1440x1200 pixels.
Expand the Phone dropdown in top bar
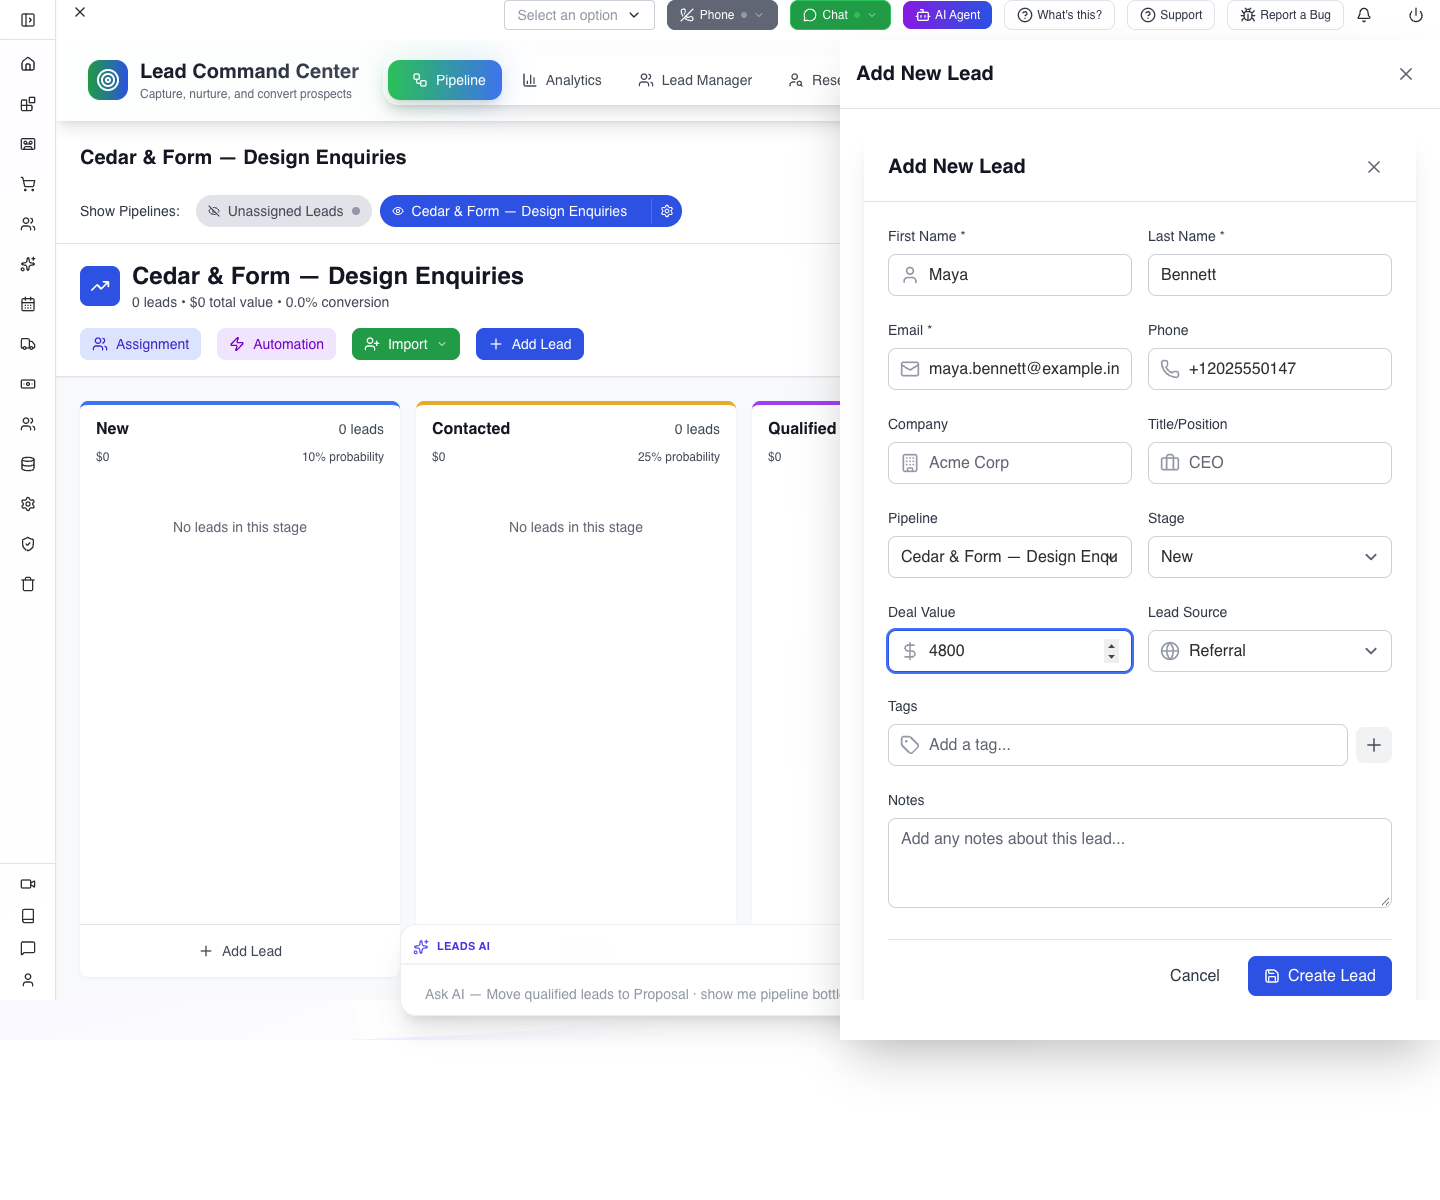click(x=759, y=15)
